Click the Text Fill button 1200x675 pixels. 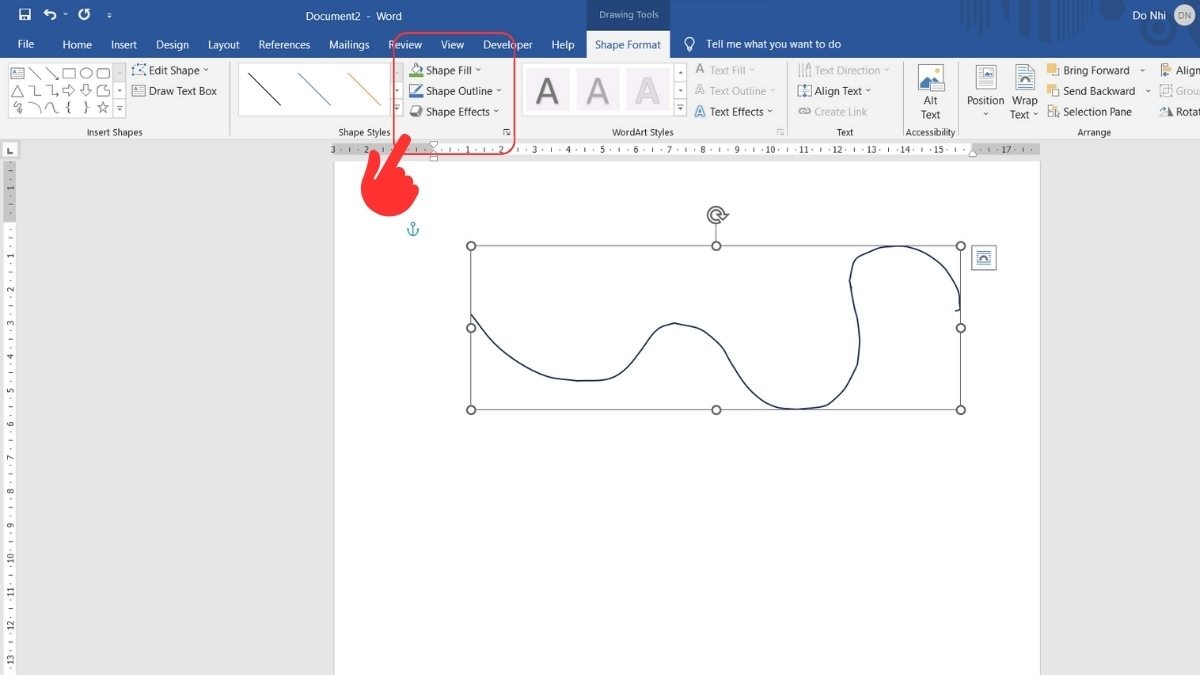point(725,70)
